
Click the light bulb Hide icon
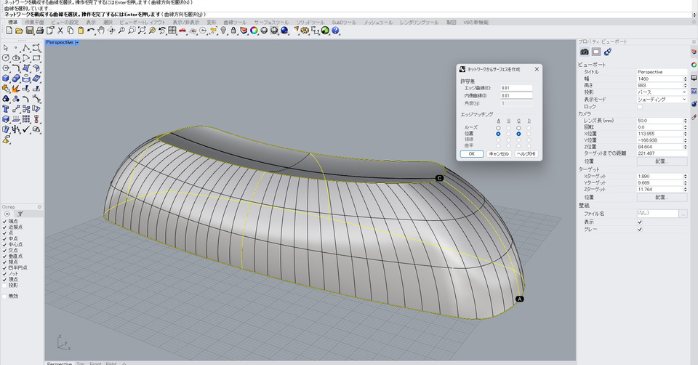[x=223, y=31]
